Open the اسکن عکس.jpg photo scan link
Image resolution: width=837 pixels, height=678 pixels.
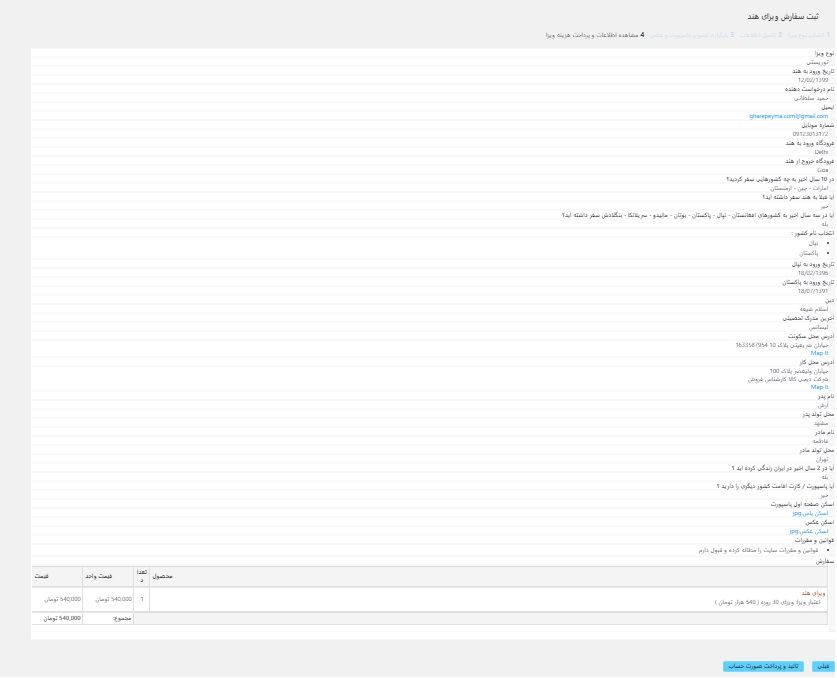809,532
